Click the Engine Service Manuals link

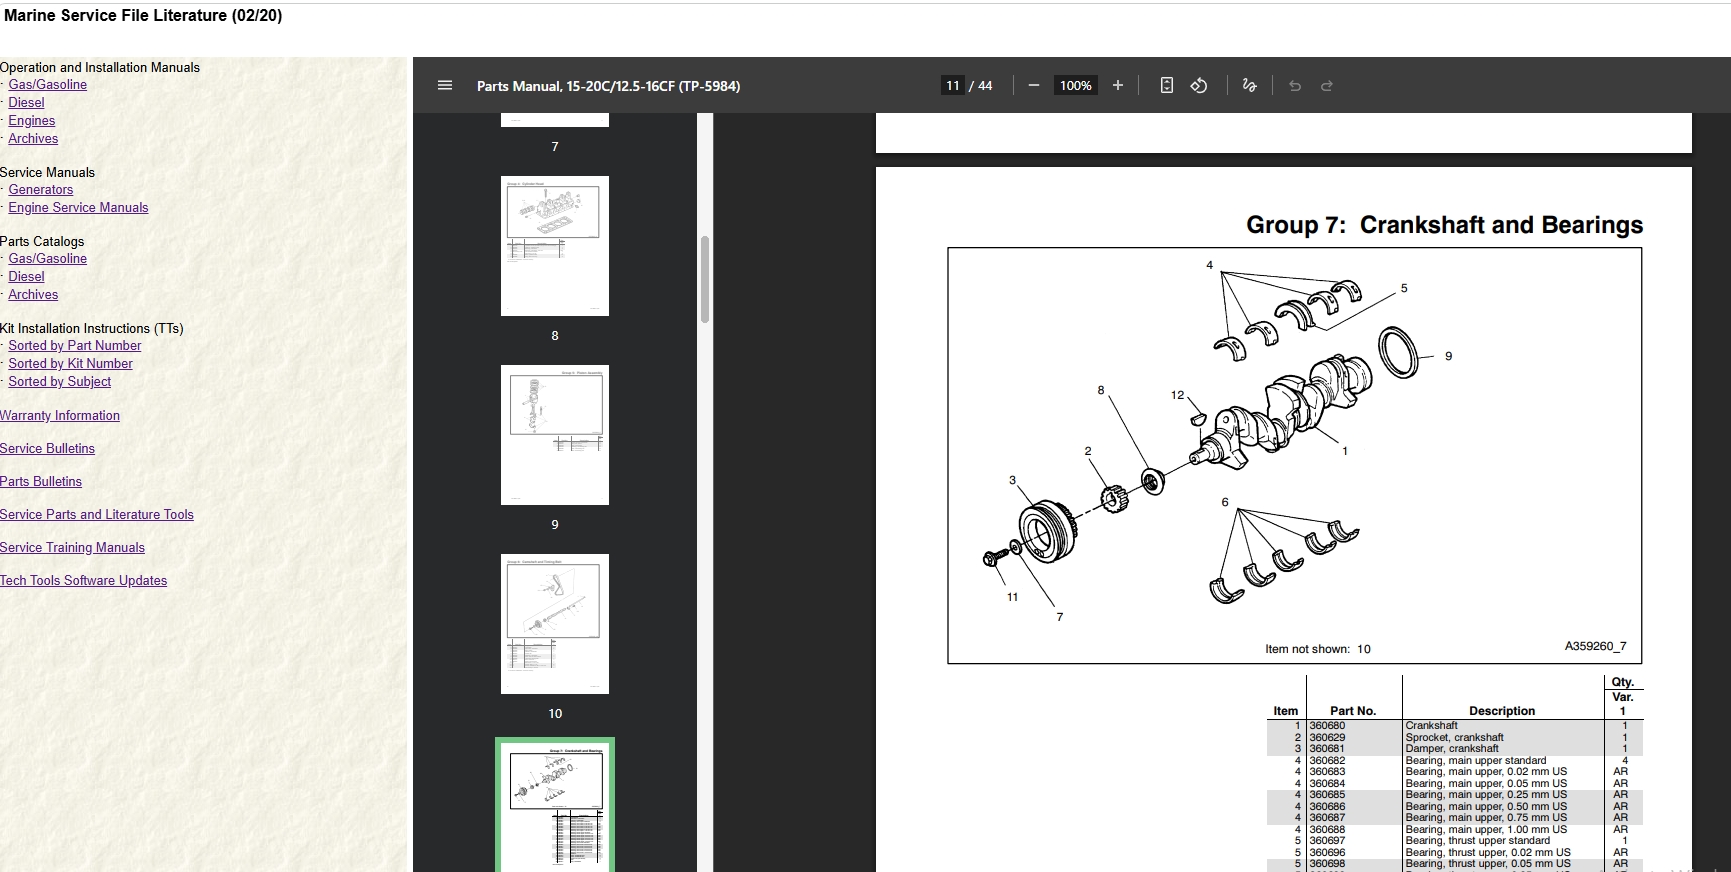click(78, 208)
